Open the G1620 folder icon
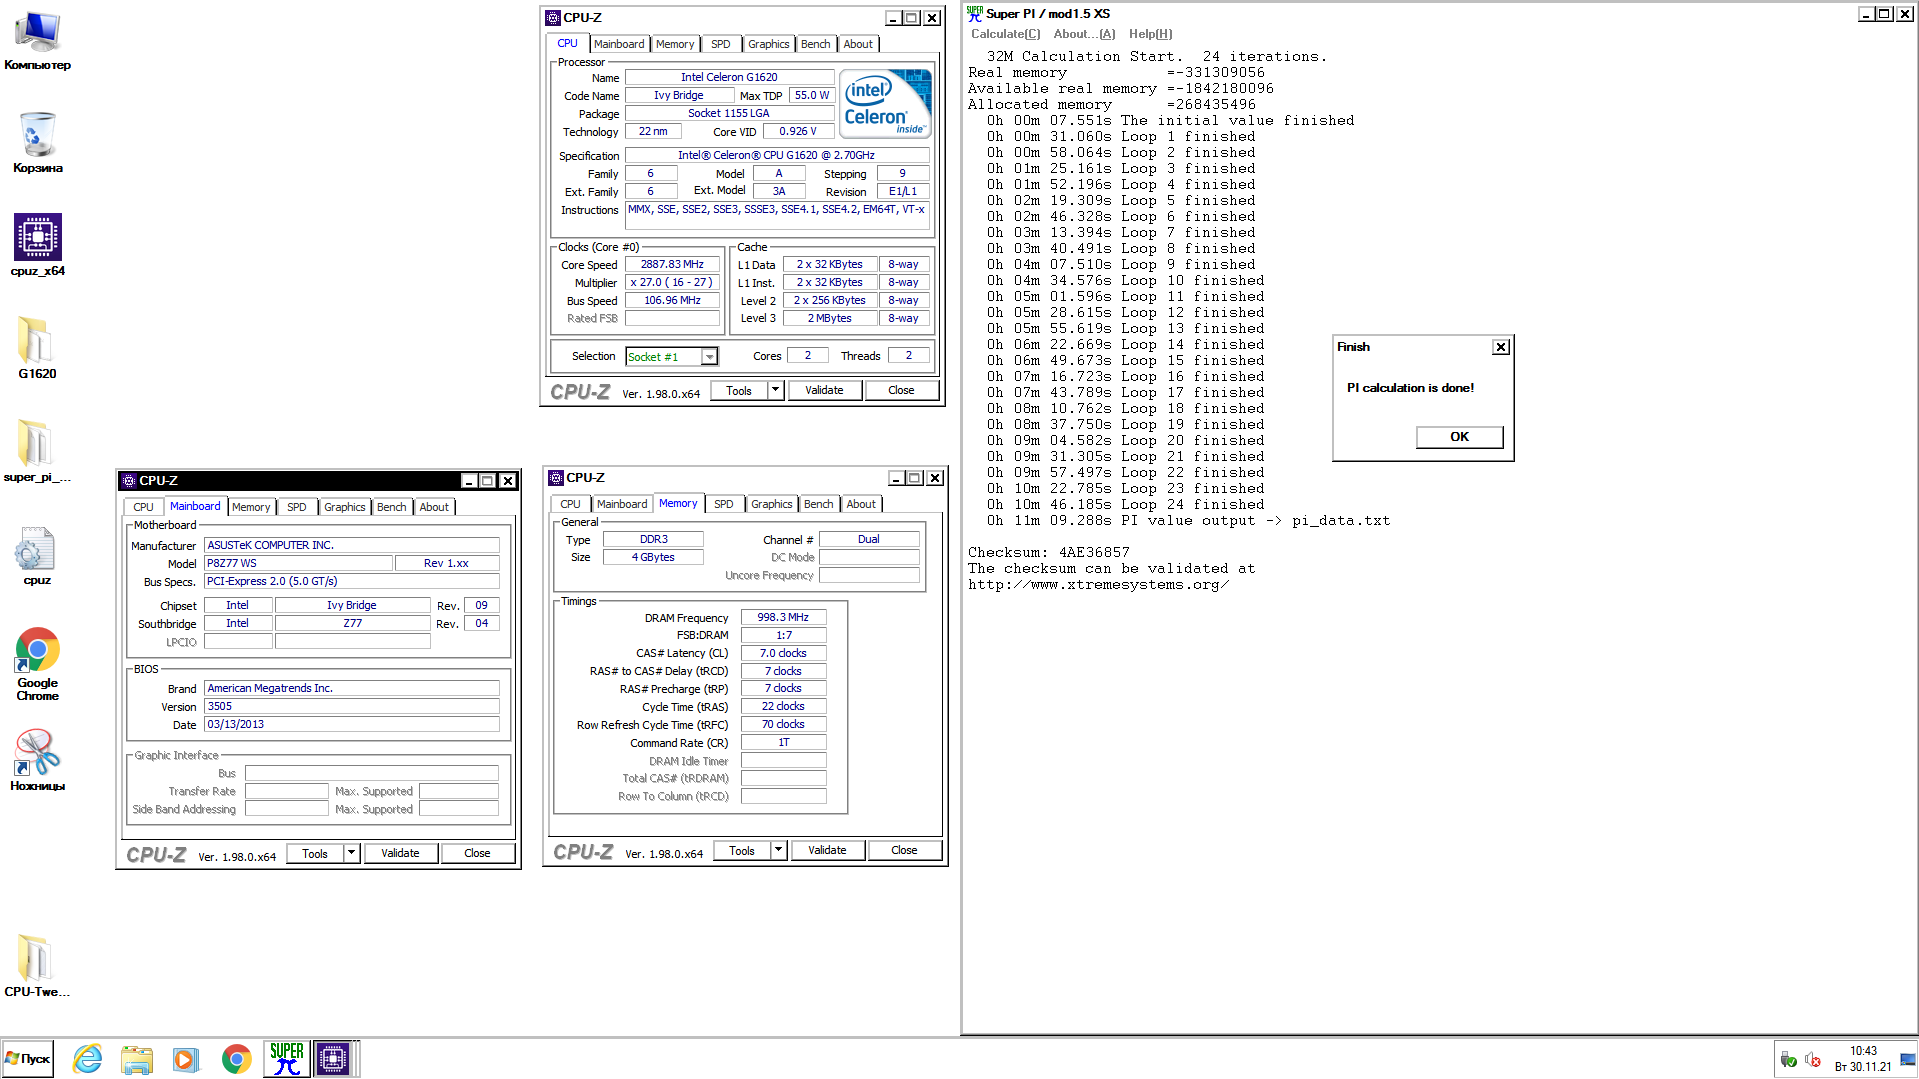 pyautogui.click(x=37, y=348)
